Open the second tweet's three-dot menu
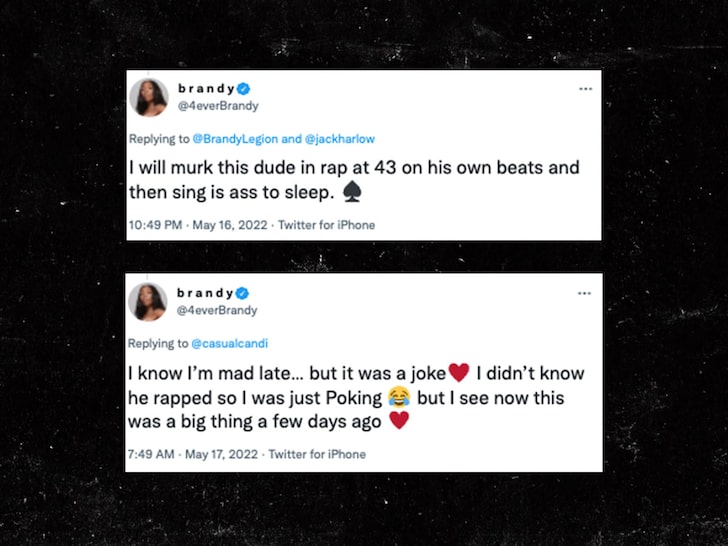The image size is (728, 546). (x=585, y=293)
